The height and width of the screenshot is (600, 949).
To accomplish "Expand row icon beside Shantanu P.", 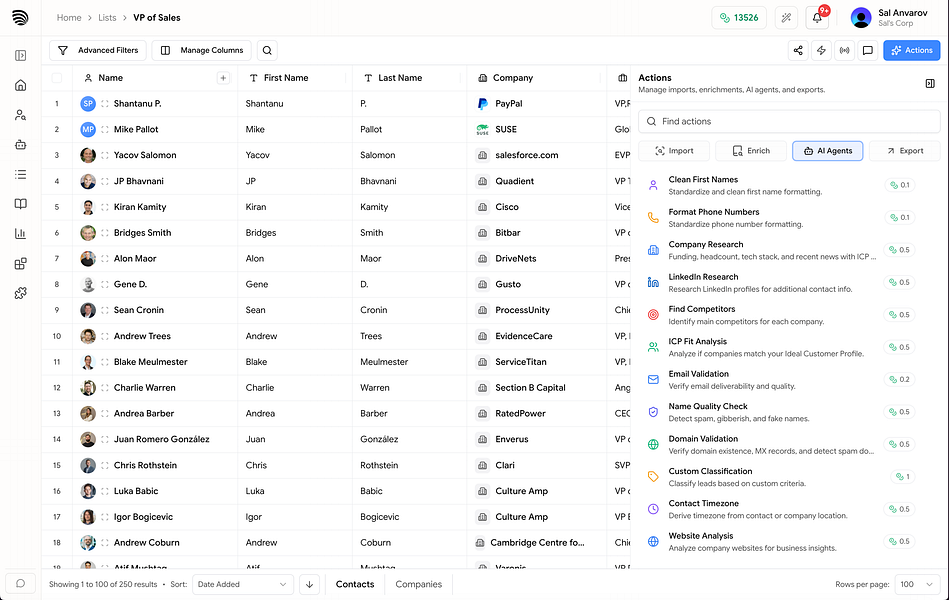I will tap(105, 104).
